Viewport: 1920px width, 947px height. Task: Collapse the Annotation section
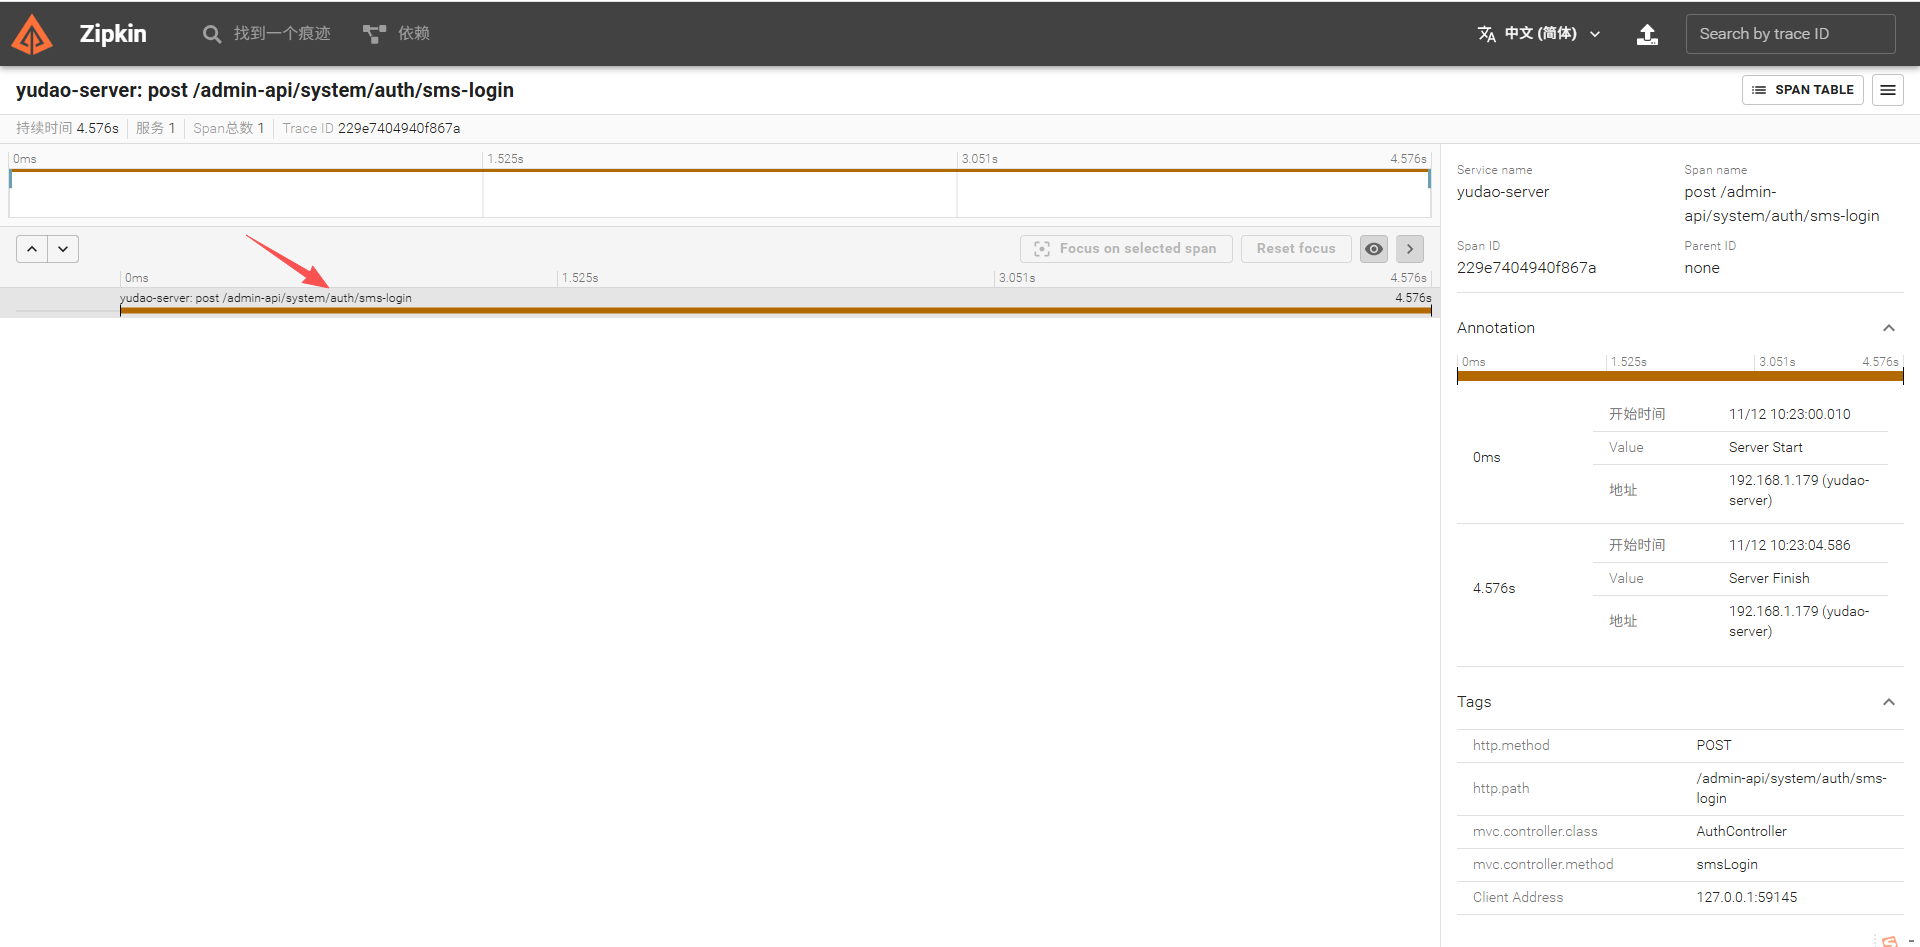(1889, 328)
